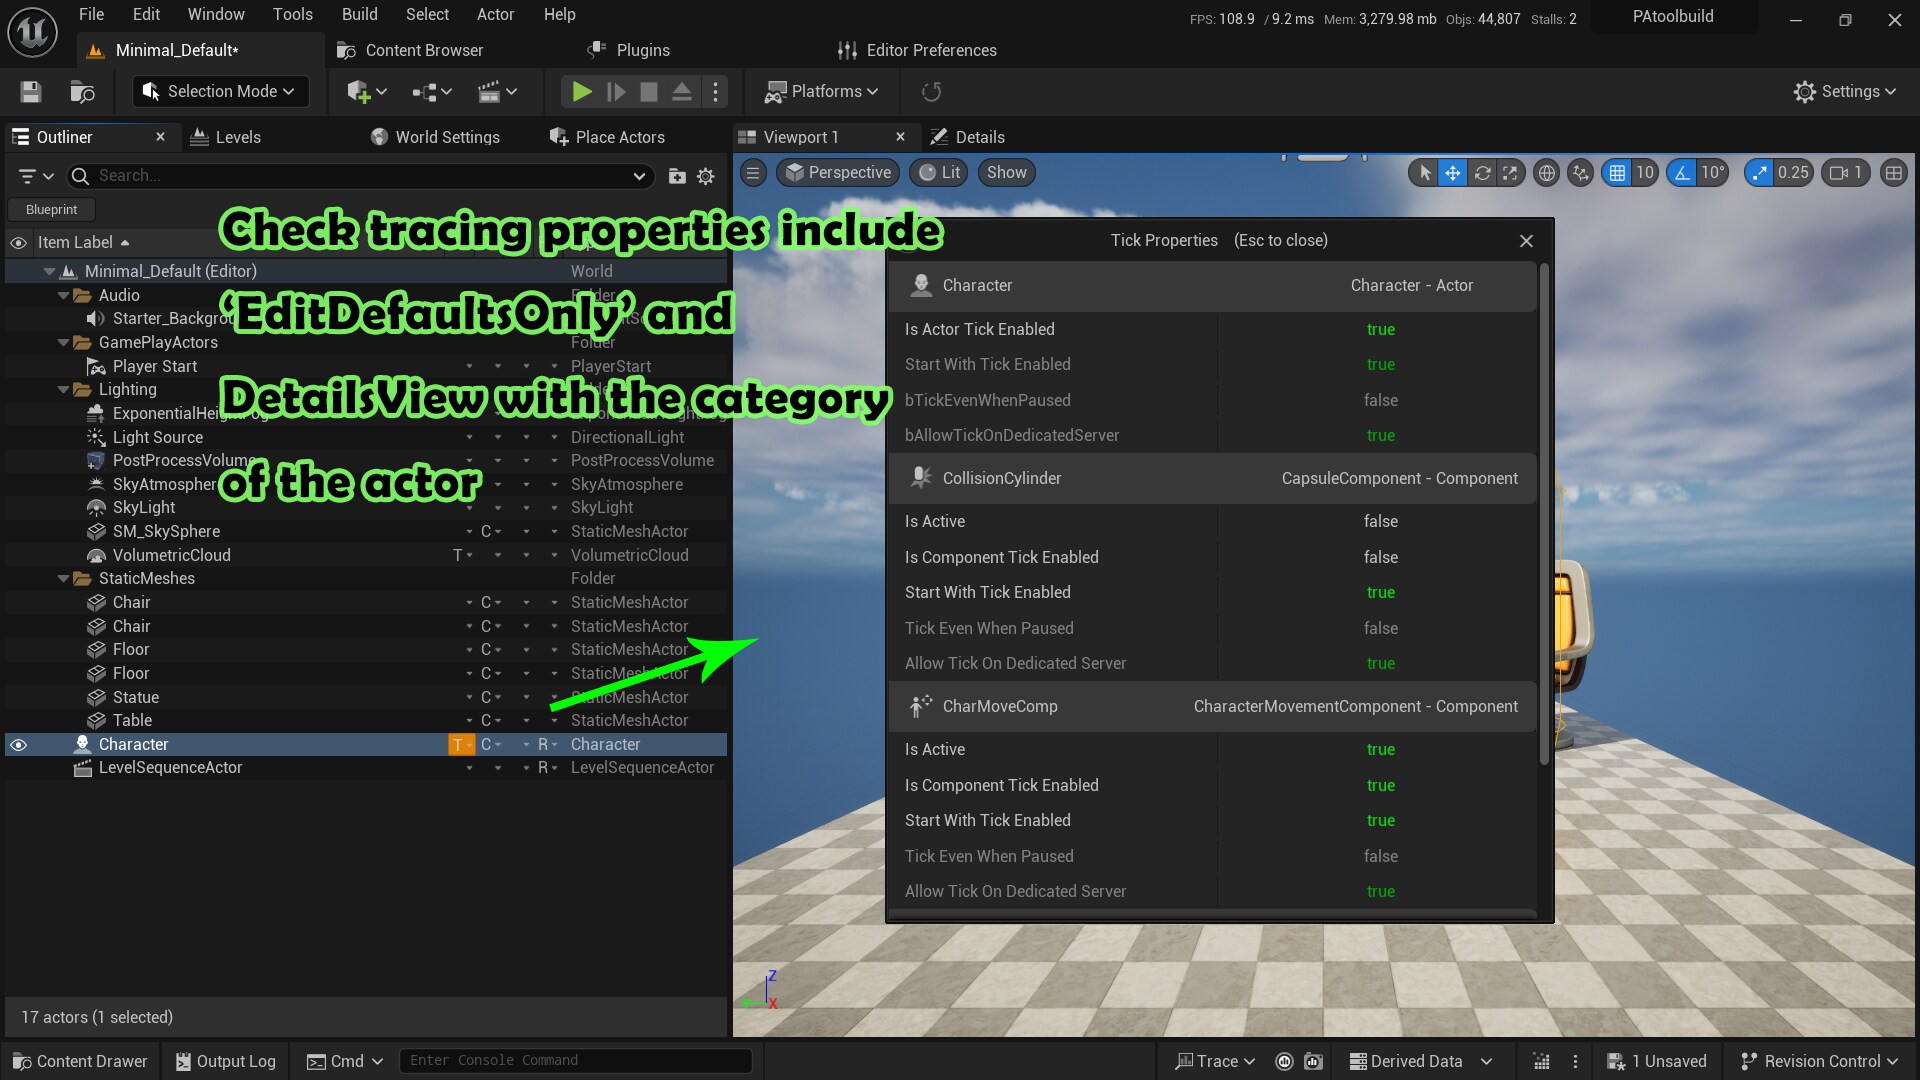Open the Perspective view dropdown
Viewport: 1920px width, 1080px height.
pos(838,172)
